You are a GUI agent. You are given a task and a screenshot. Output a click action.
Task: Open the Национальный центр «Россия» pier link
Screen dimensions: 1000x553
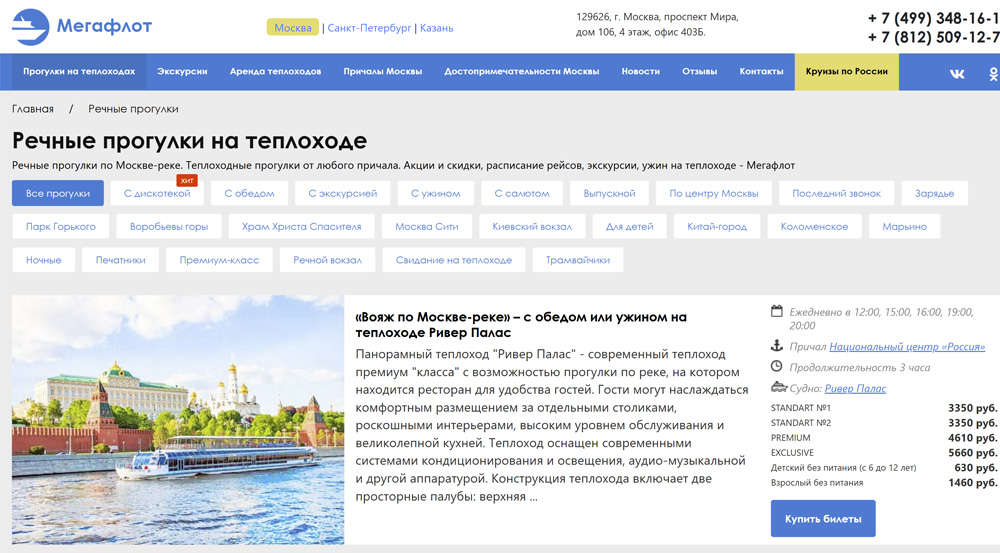[x=907, y=346]
